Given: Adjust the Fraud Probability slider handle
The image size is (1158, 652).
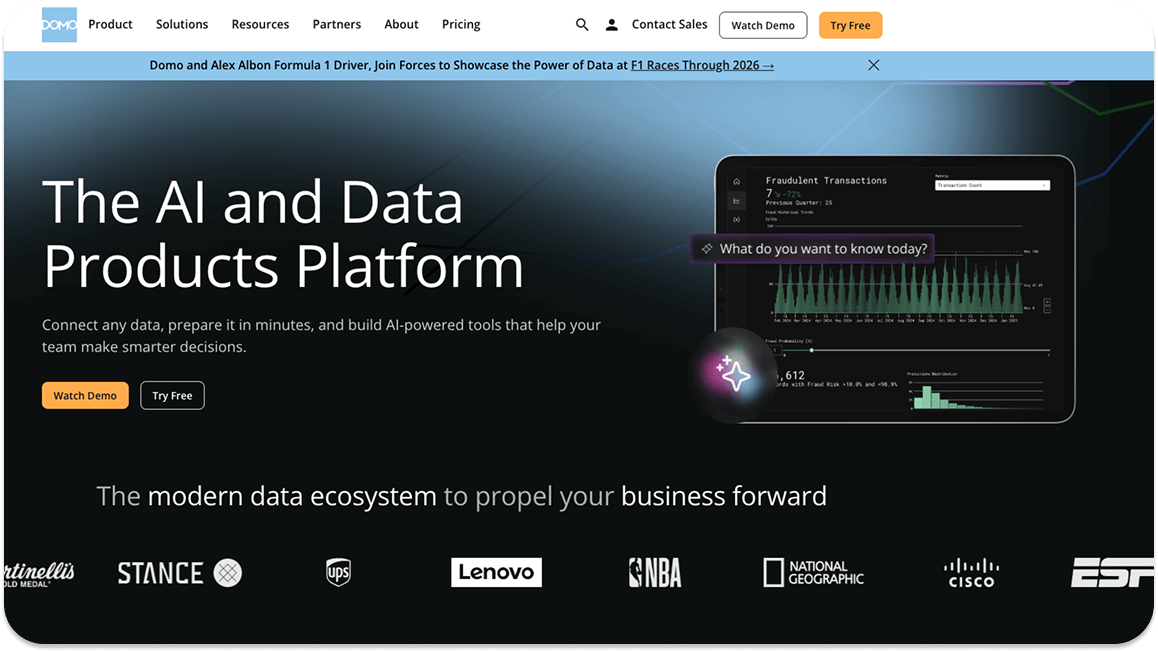Looking at the screenshot, I should [x=812, y=351].
